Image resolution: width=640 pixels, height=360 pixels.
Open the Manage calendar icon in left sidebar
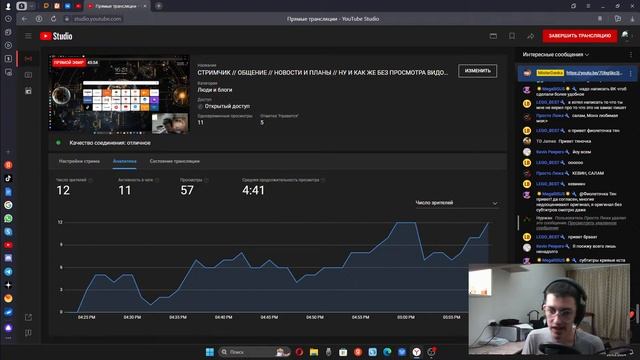click(28, 91)
